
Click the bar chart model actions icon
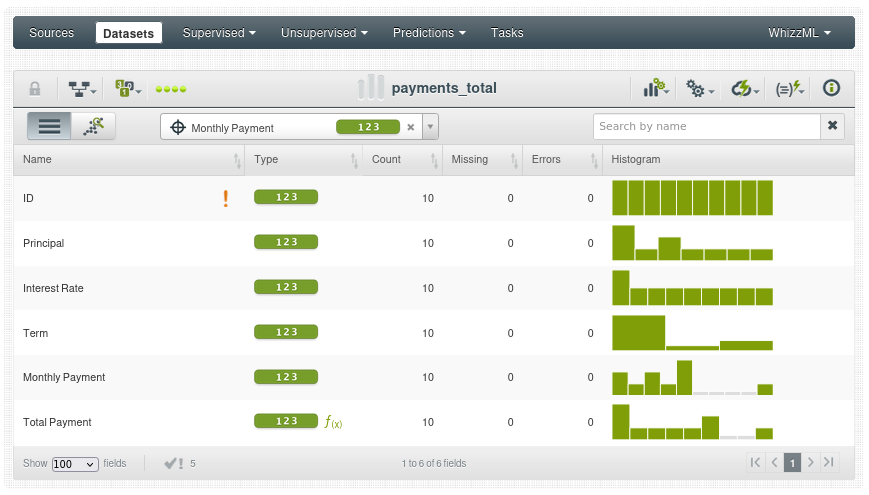[x=656, y=89]
